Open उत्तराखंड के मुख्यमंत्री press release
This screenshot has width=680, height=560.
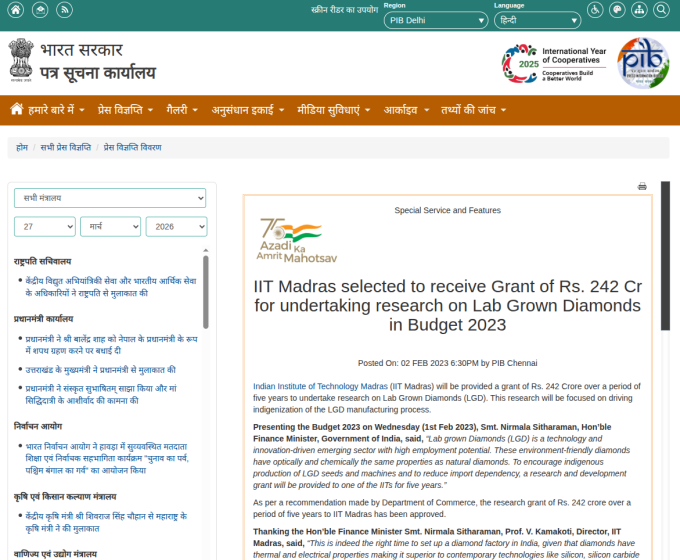point(100,370)
